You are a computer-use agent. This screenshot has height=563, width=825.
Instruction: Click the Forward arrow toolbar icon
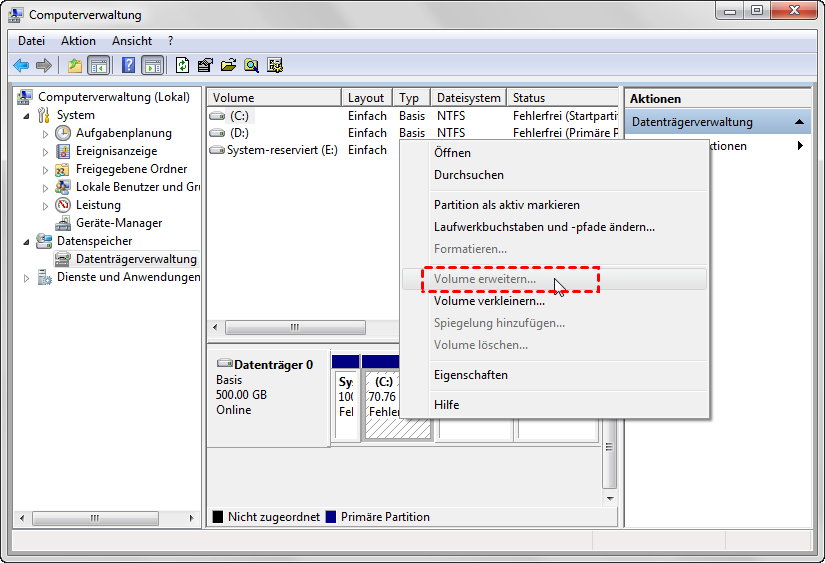(x=44, y=66)
